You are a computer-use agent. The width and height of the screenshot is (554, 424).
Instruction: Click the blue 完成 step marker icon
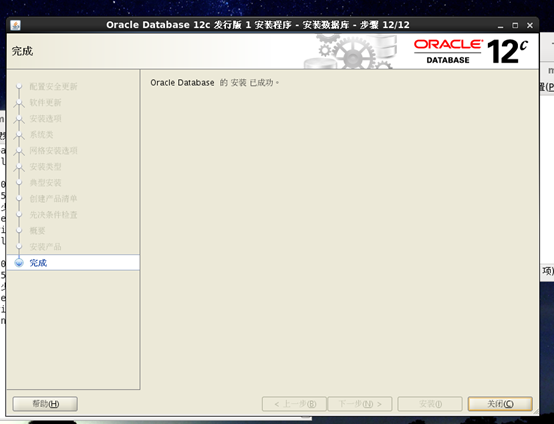pyautogui.click(x=19, y=263)
